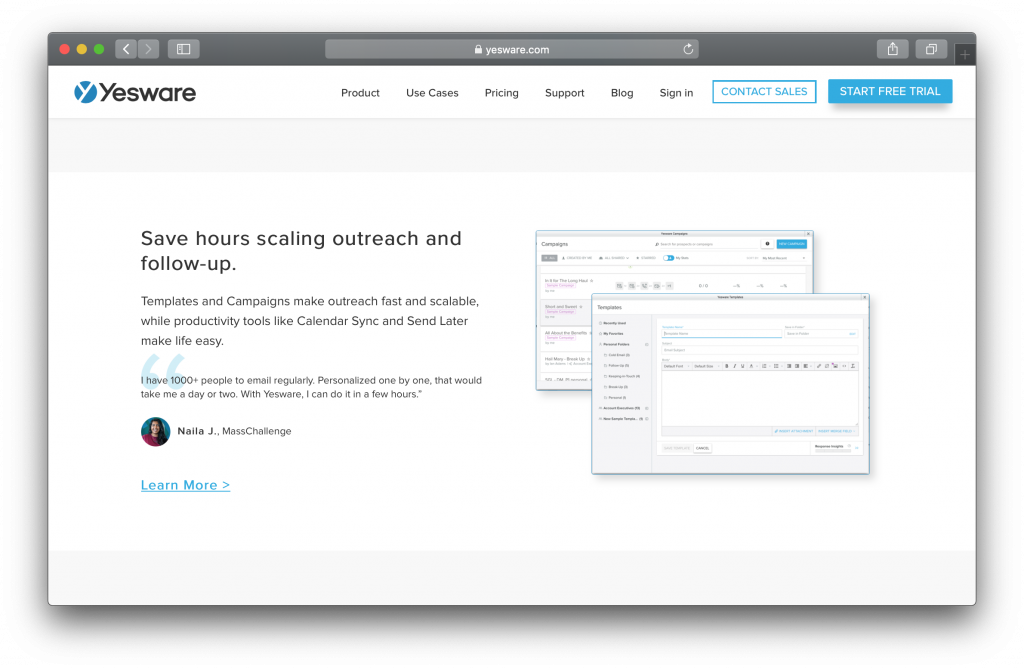Open the Safari share menu

[892, 49]
